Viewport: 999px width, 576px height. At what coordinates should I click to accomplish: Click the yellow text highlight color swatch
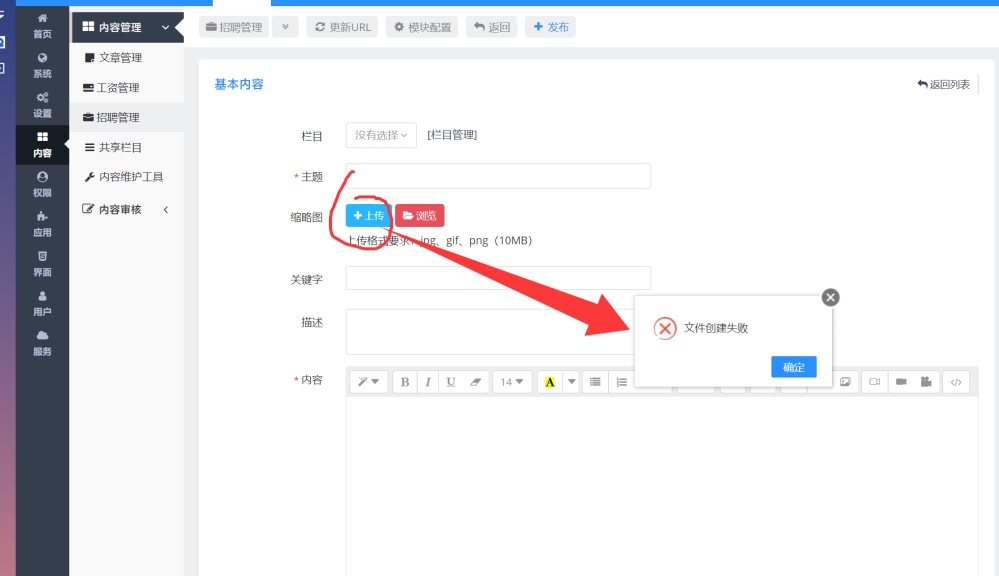(x=549, y=382)
